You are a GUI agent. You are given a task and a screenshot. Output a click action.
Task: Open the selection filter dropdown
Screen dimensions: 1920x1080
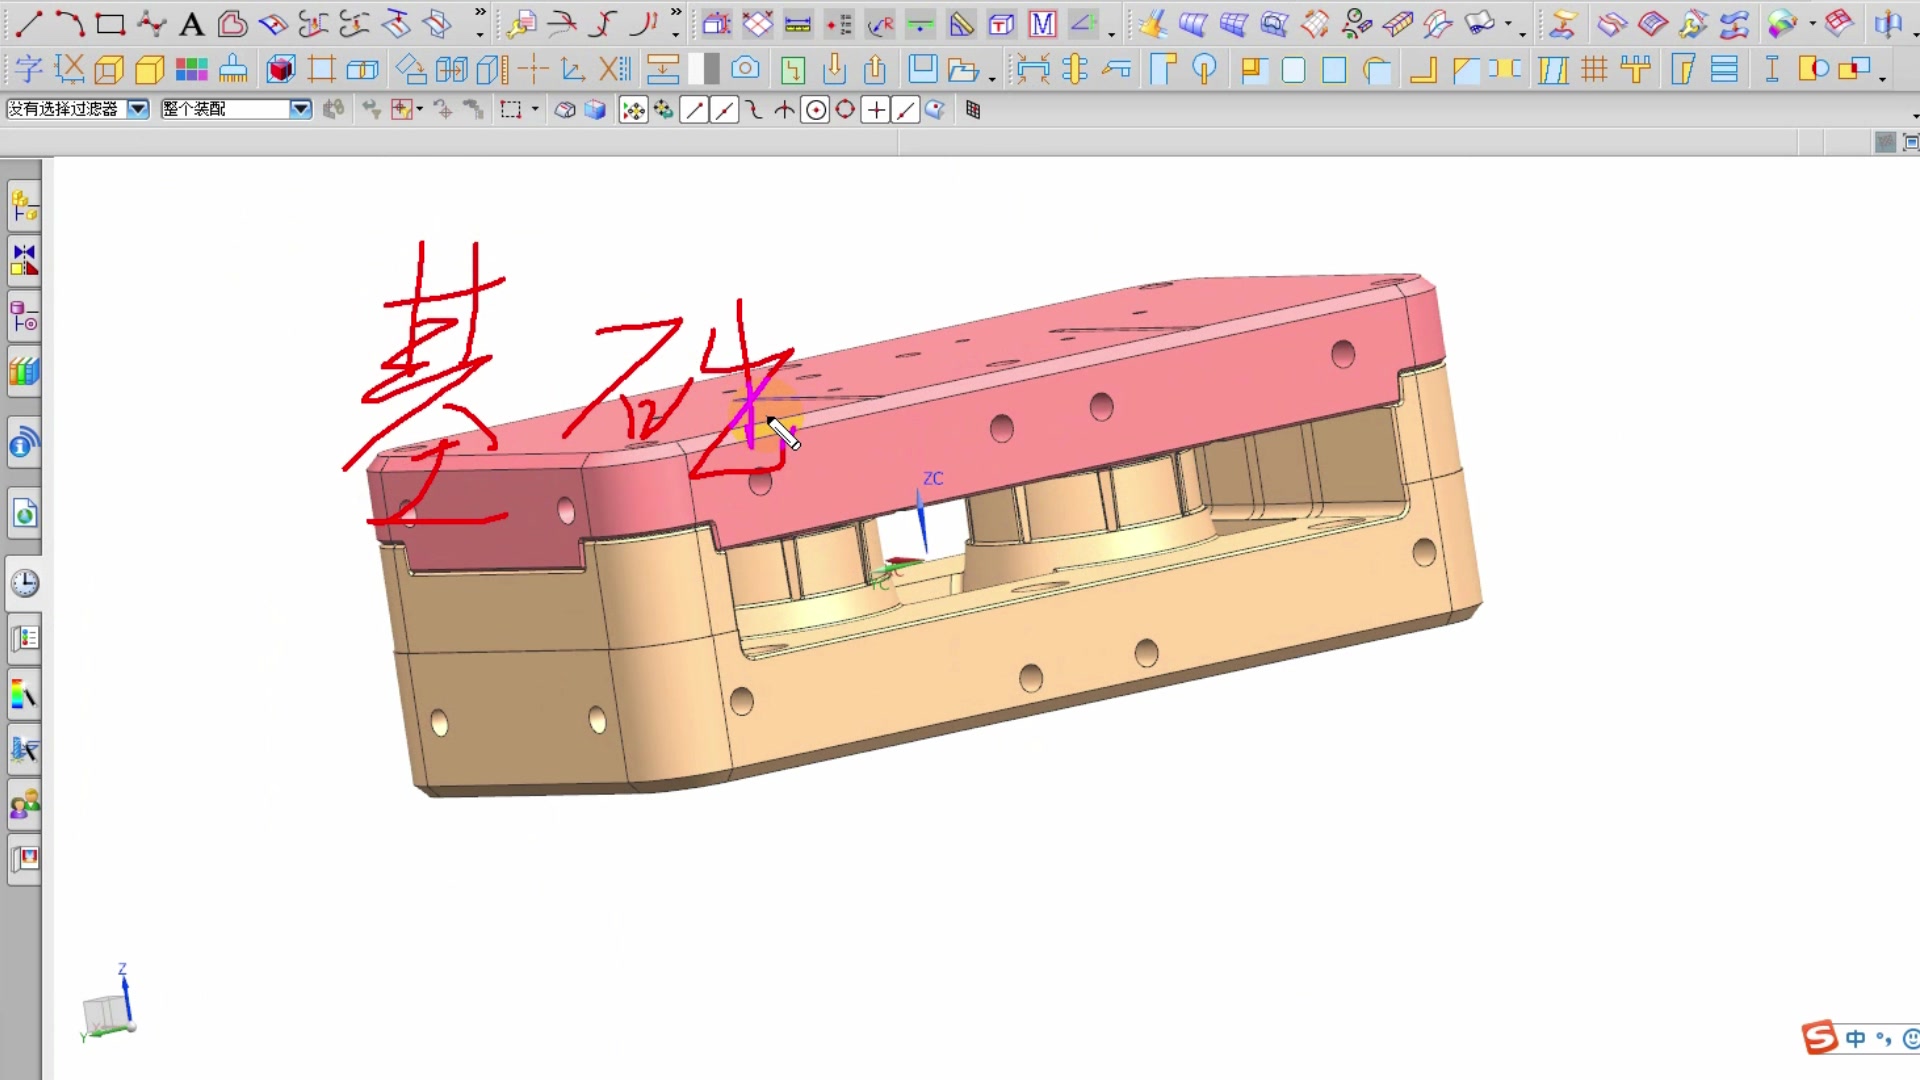pyautogui.click(x=138, y=109)
